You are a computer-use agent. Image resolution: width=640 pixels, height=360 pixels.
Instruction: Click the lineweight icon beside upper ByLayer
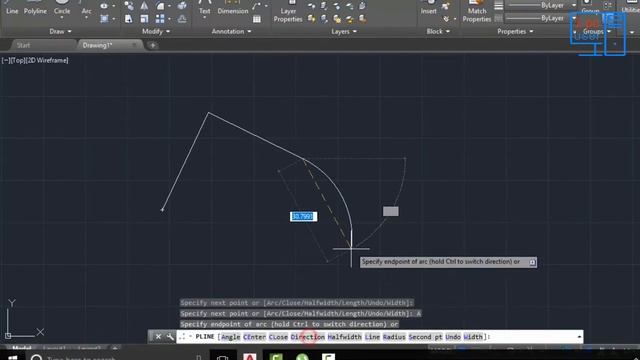pyautogui.click(x=498, y=6)
